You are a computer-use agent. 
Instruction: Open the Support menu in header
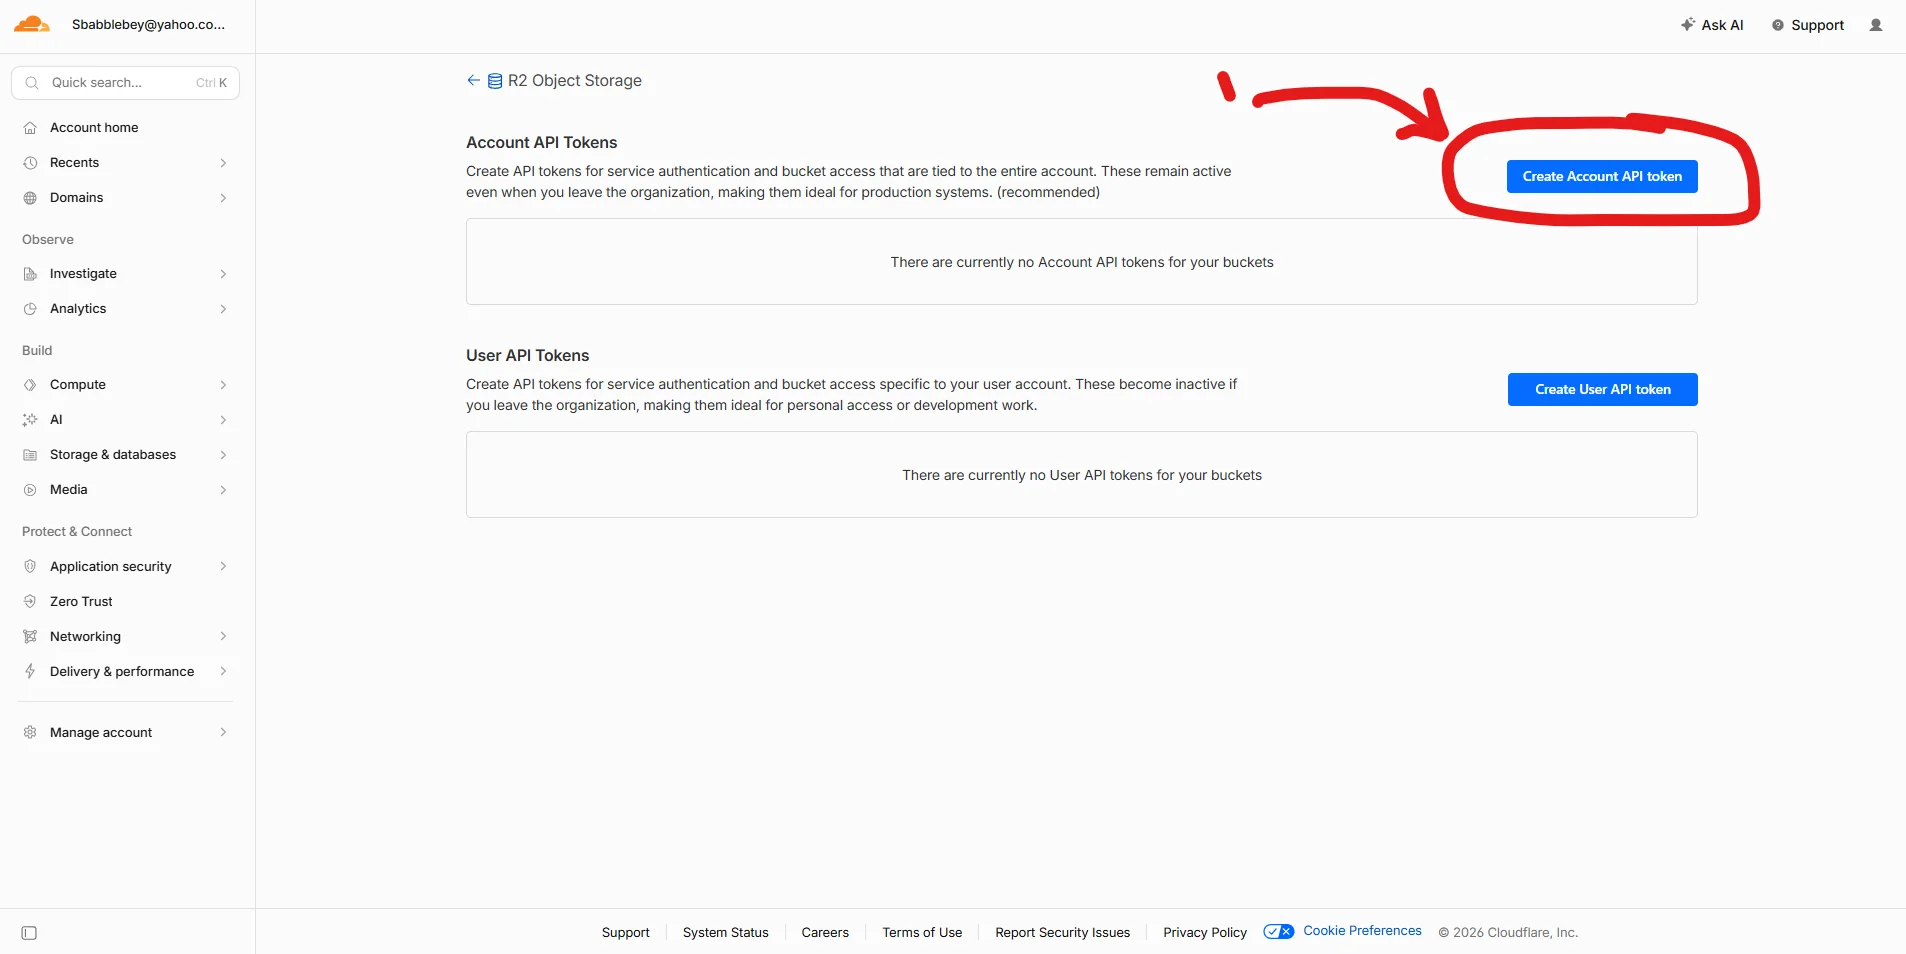1808,25
